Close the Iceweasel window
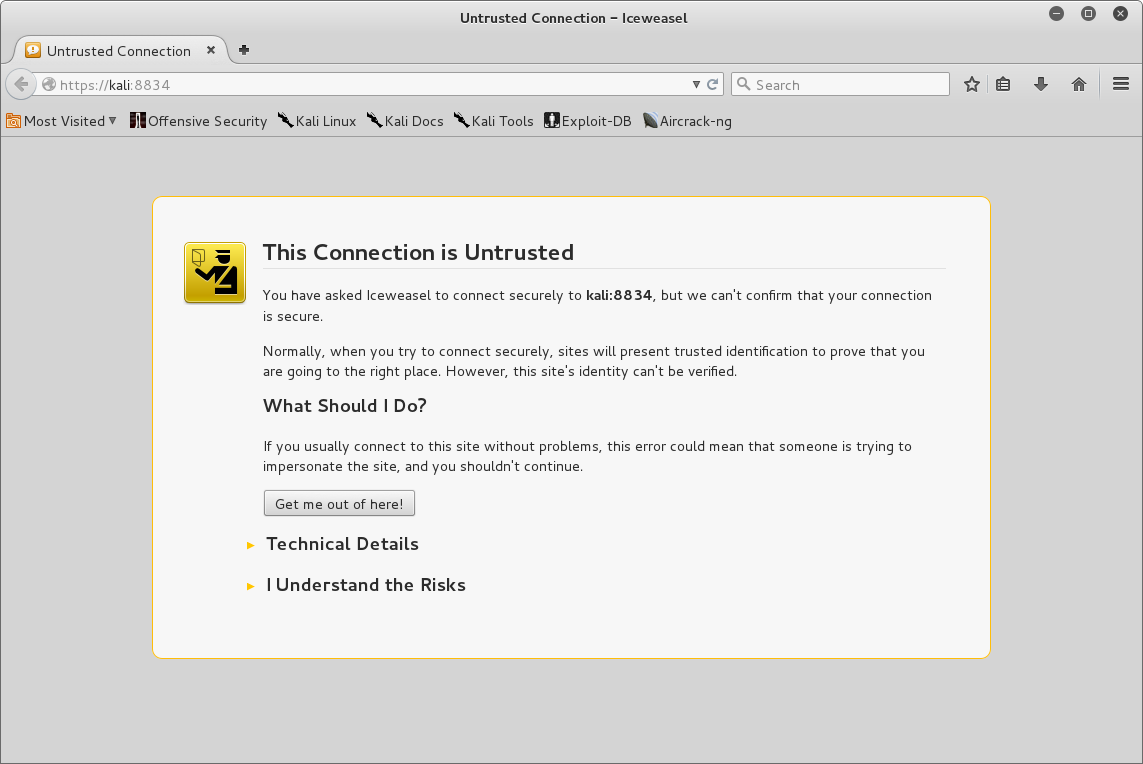This screenshot has width=1143, height=764. pyautogui.click(x=1120, y=13)
